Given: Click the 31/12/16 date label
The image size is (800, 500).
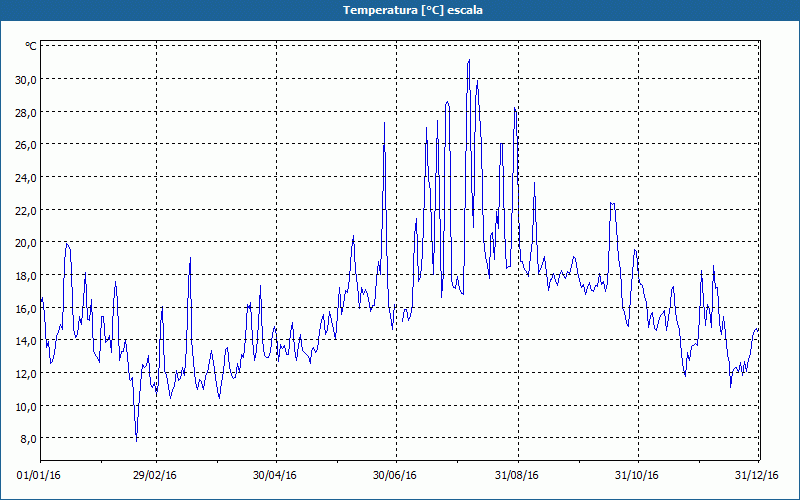Looking at the screenshot, I should click(x=757, y=476).
